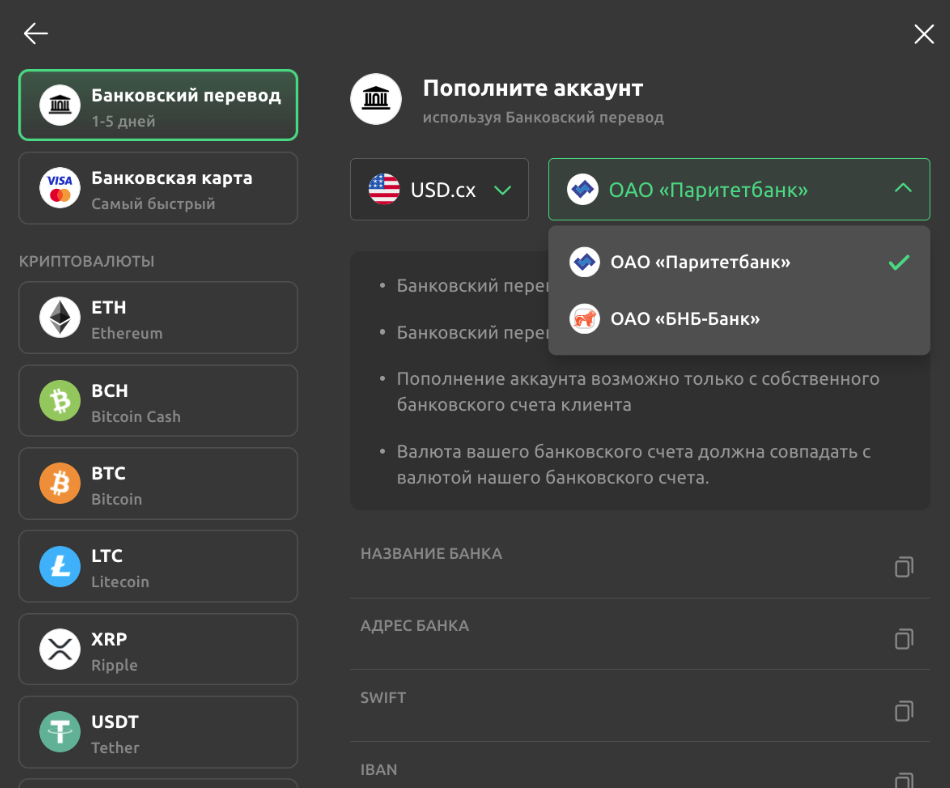
Task: Choose BTC Bitcoin deposit option
Action: pyautogui.click(x=158, y=483)
